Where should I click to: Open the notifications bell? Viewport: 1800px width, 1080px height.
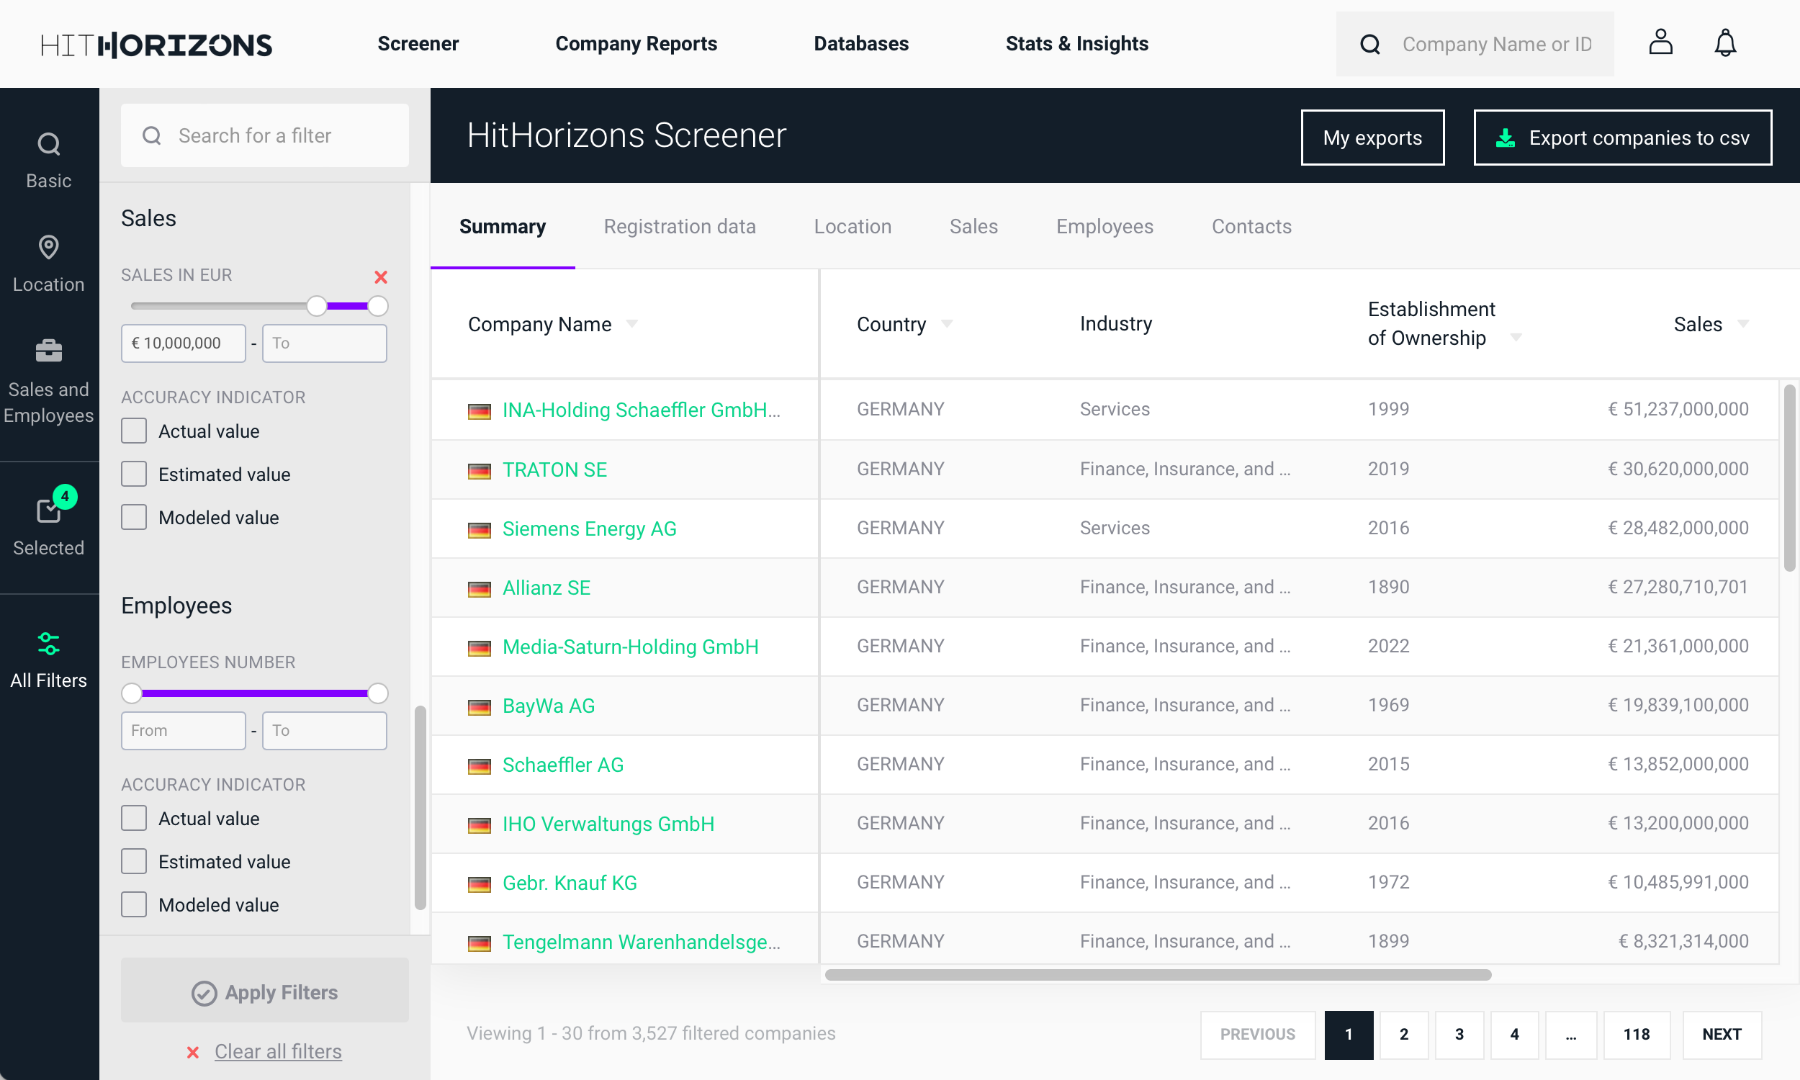(x=1725, y=42)
